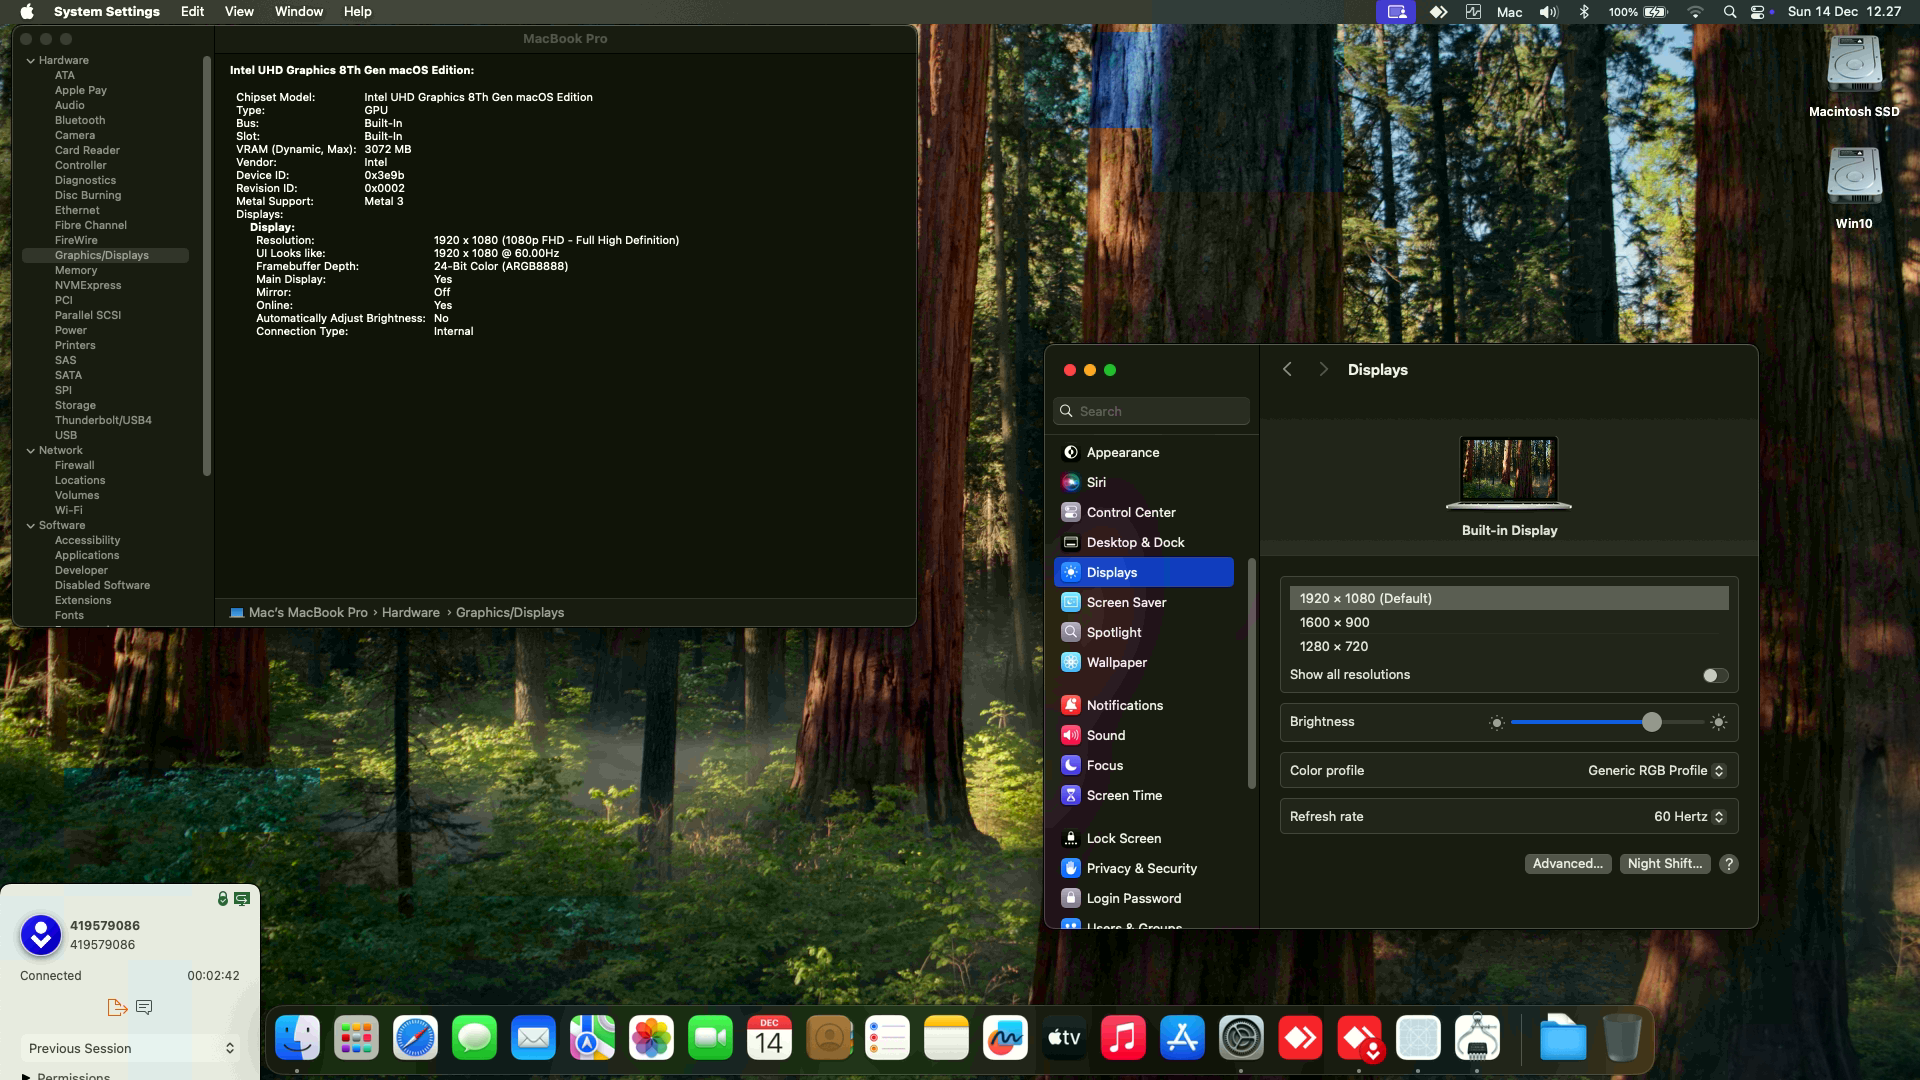Click the Safari icon in the Dock

point(415,1039)
